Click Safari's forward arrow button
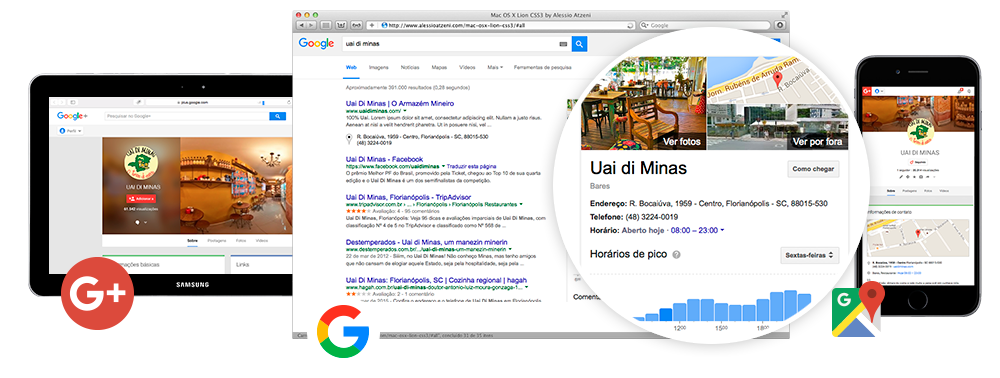1000x378 pixels. pos(311,25)
